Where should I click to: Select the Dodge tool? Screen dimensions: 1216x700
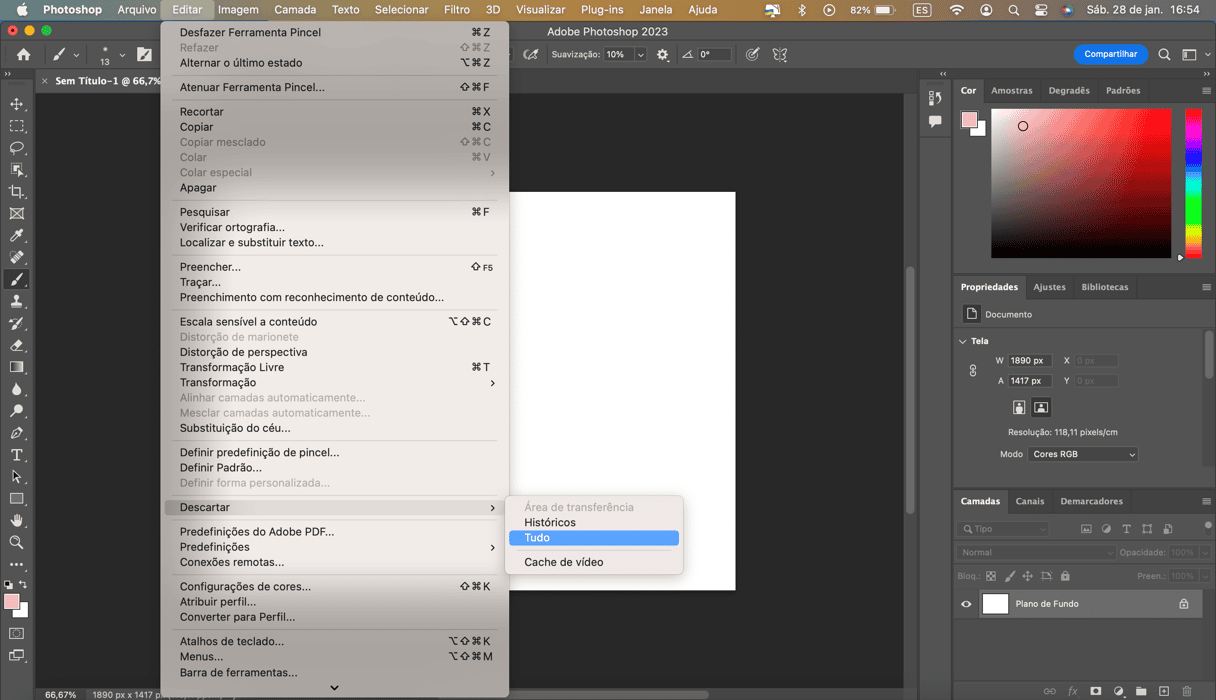pyautogui.click(x=17, y=411)
